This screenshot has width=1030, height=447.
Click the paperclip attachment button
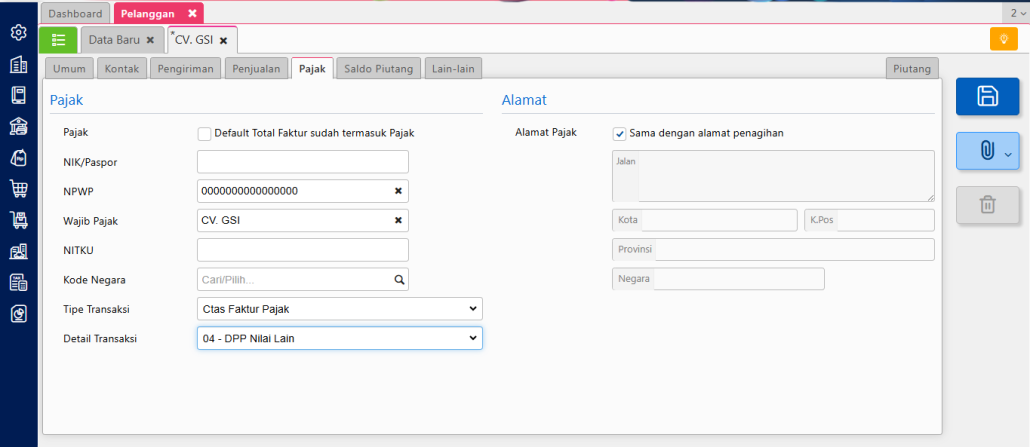click(987, 151)
